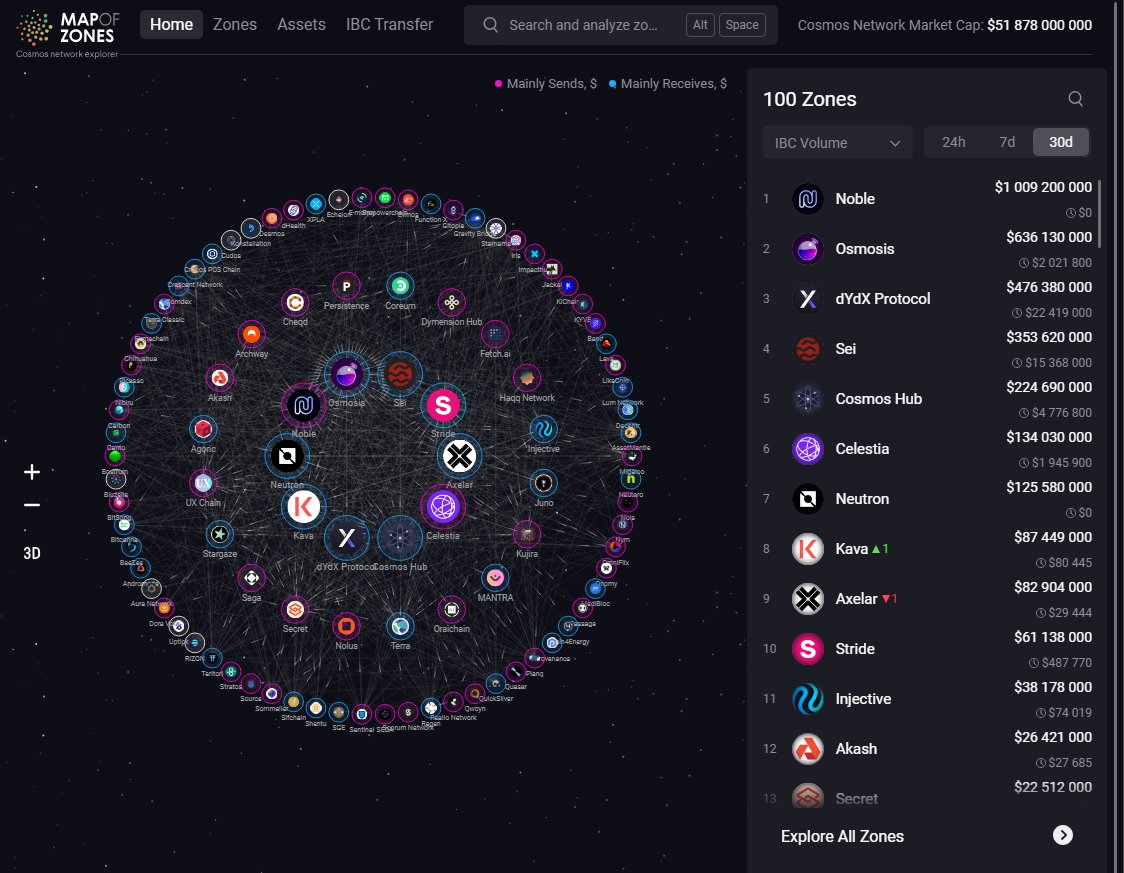The width and height of the screenshot is (1124, 873).
Task: Open the Home tab
Action: pyautogui.click(x=171, y=24)
